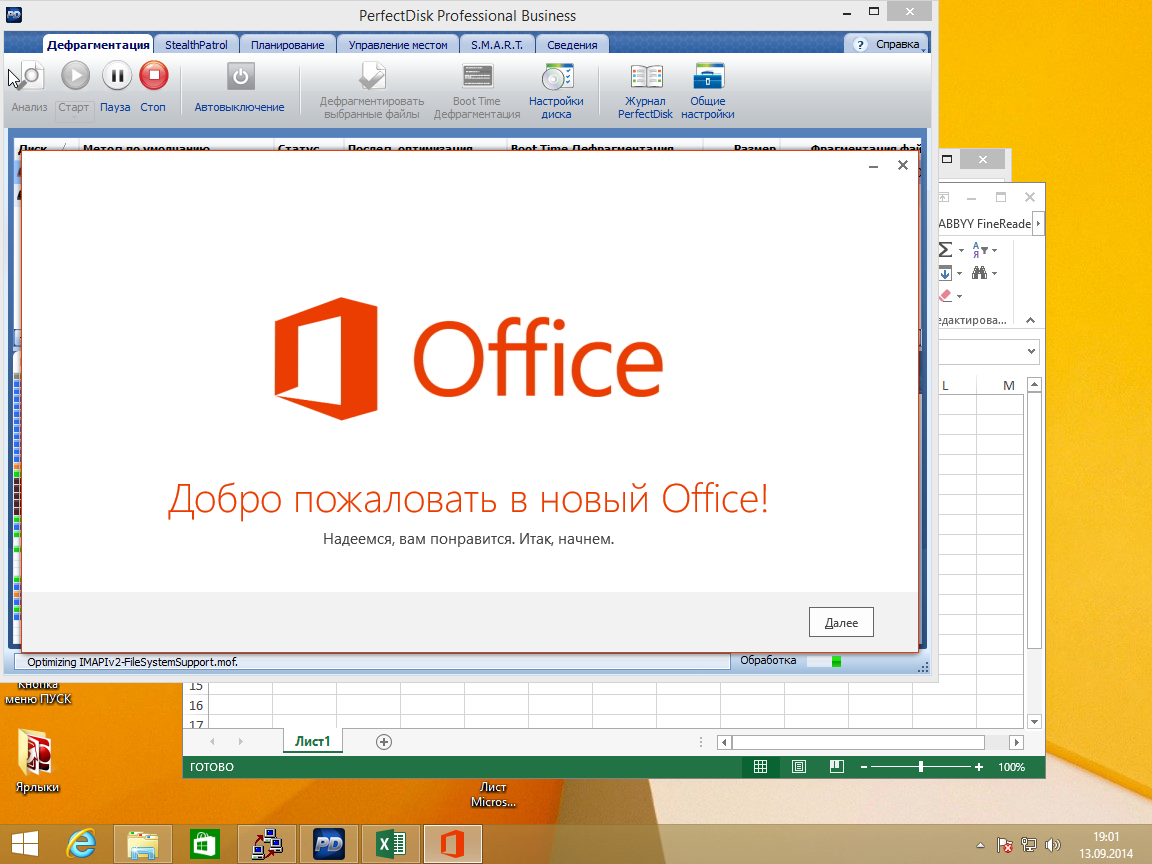The image size is (1152, 864).
Task: Select the ABBYY FineReader ribbon tab
Action: [x=984, y=223]
